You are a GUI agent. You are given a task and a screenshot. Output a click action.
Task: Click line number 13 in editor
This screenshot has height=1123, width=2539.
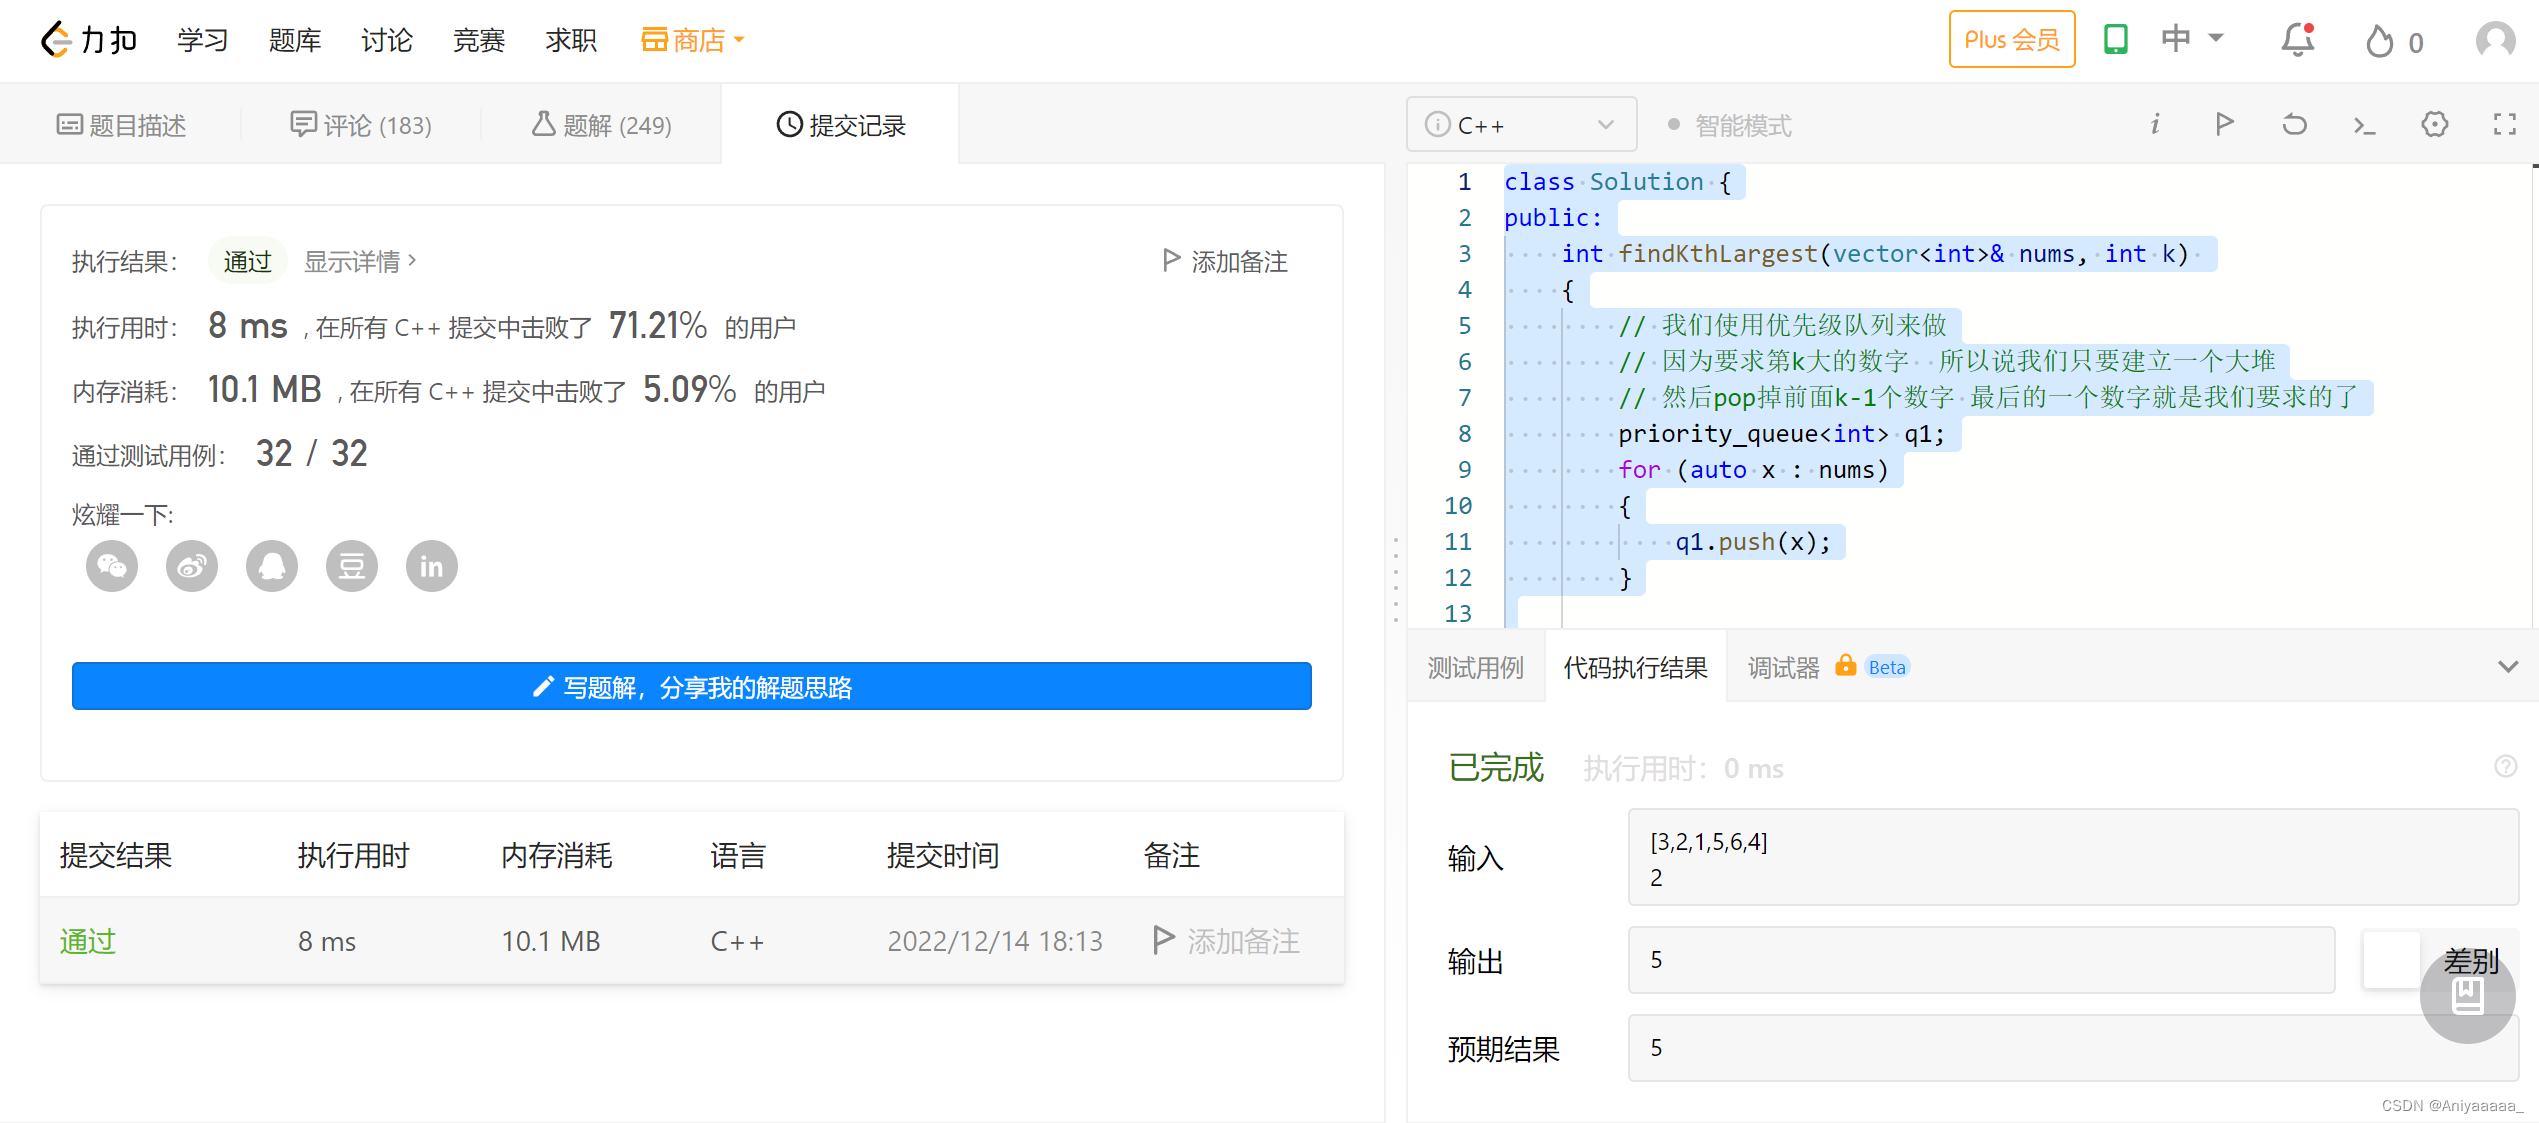(1458, 613)
